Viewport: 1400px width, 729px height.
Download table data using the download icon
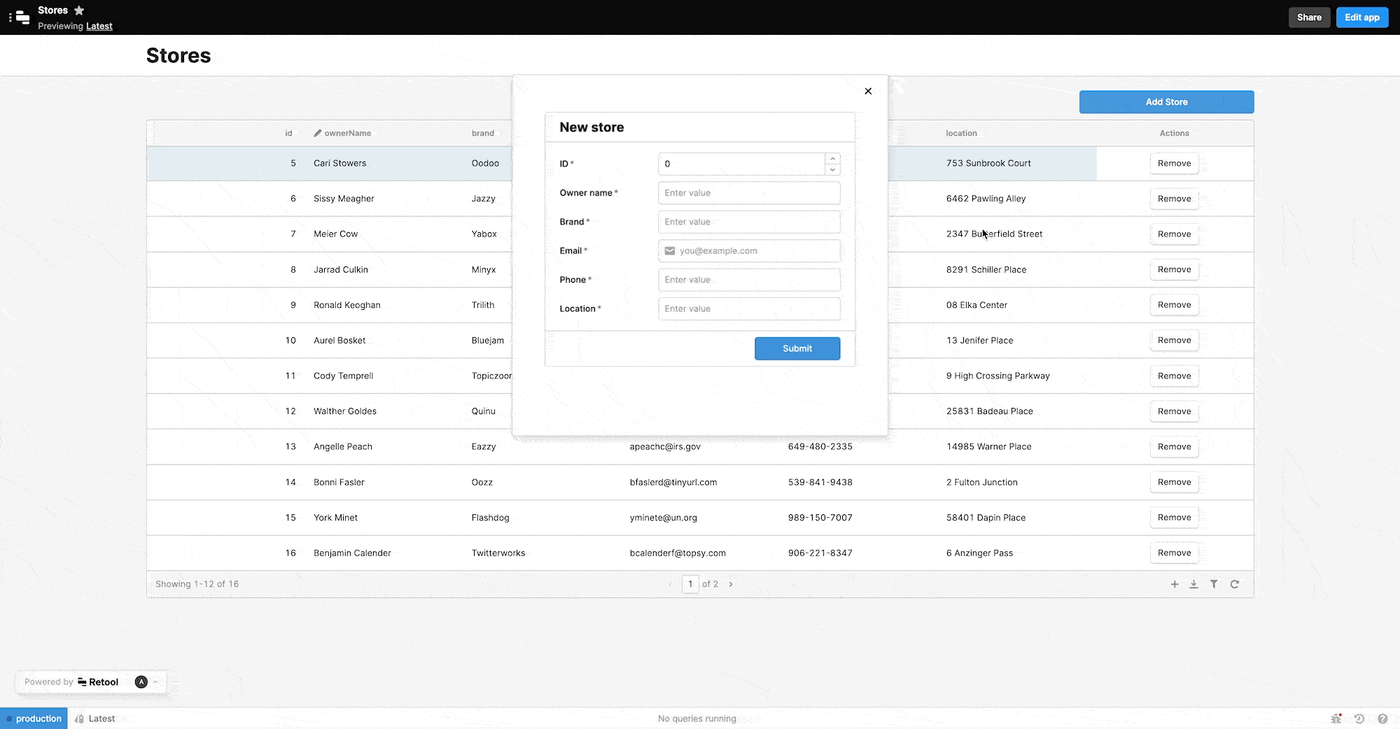1194,584
